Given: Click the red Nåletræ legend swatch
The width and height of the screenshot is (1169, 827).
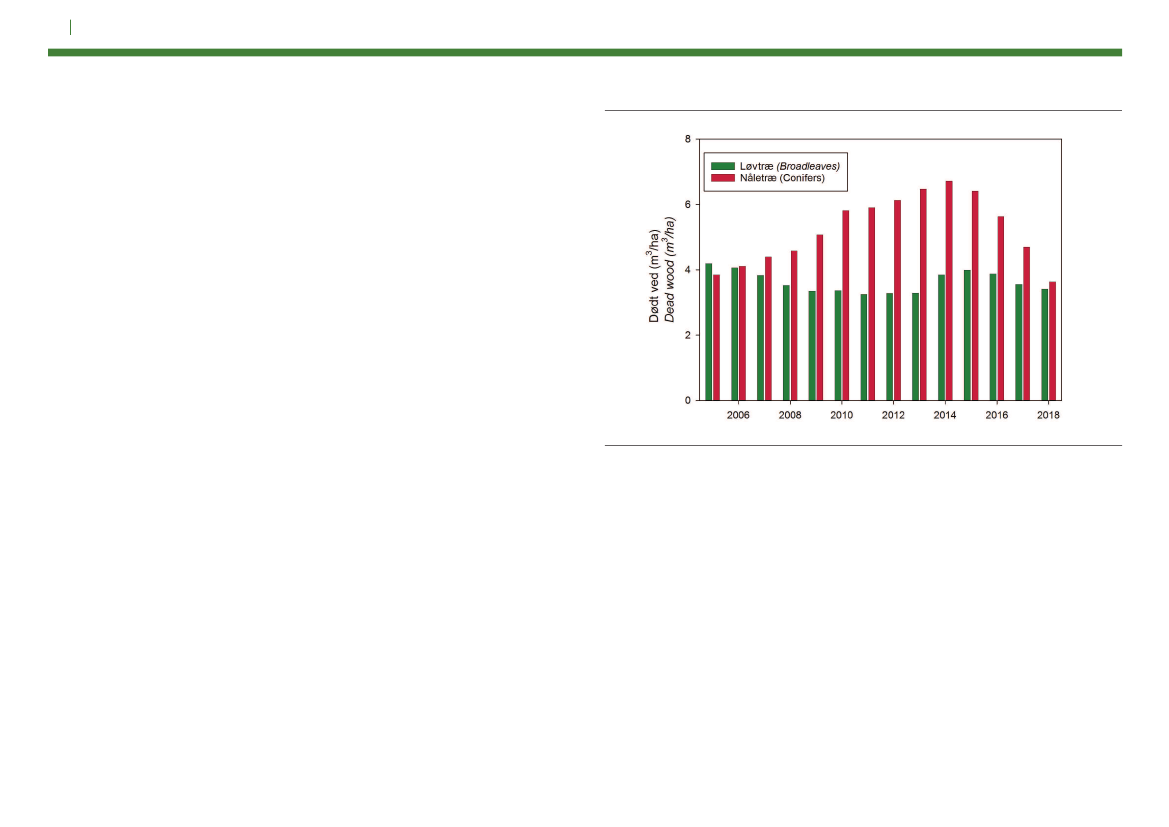Looking at the screenshot, I should (722, 178).
